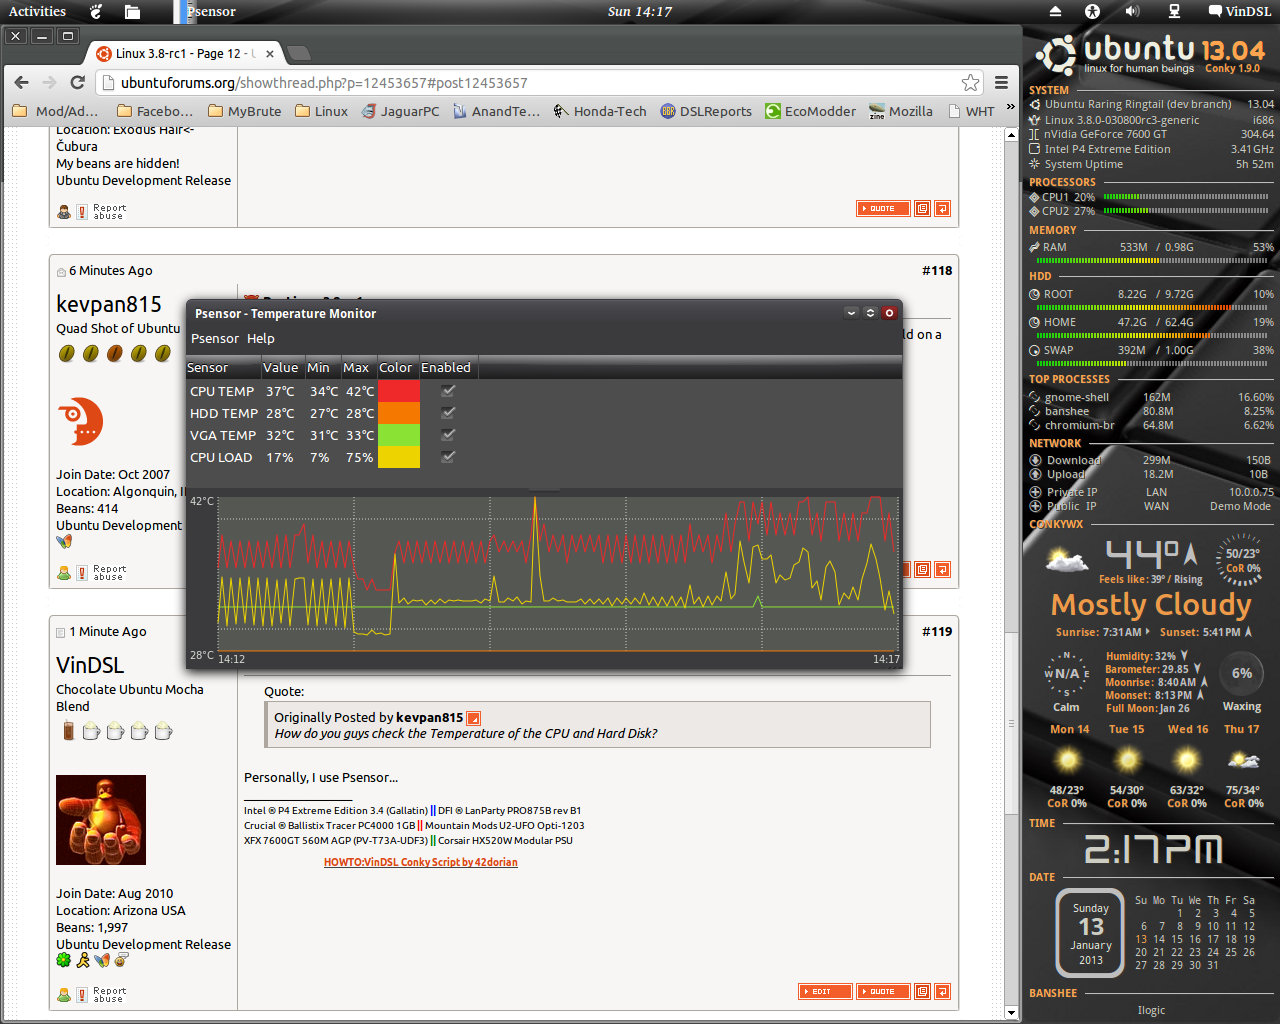Viewport: 1280px width, 1024px height.
Task: Open the VinDSL user menu
Action: point(1240,11)
